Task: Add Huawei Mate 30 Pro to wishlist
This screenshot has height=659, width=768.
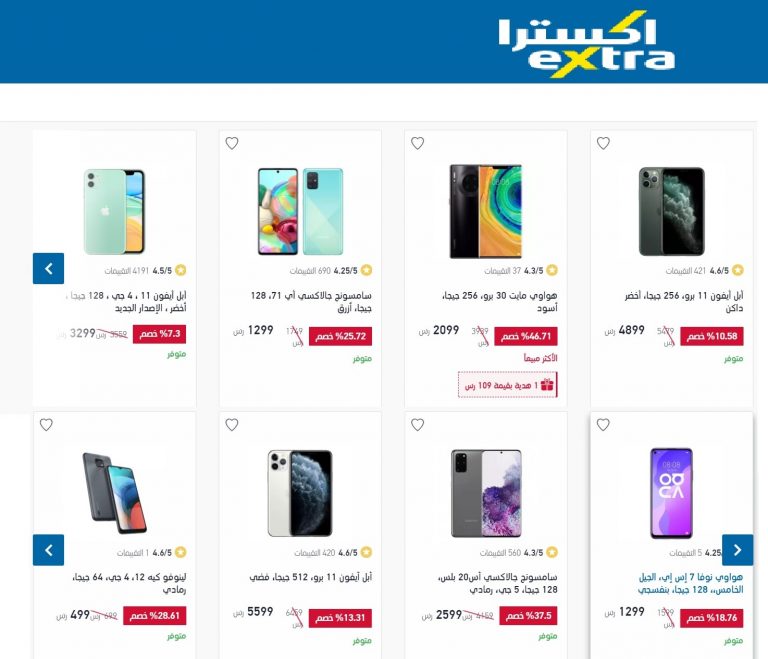Action: click(x=417, y=143)
